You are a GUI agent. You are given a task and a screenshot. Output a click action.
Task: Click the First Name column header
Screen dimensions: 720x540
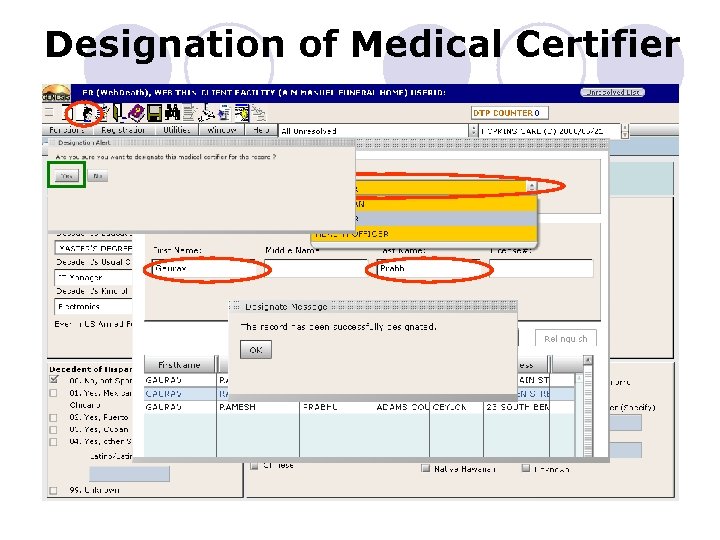pos(180,365)
